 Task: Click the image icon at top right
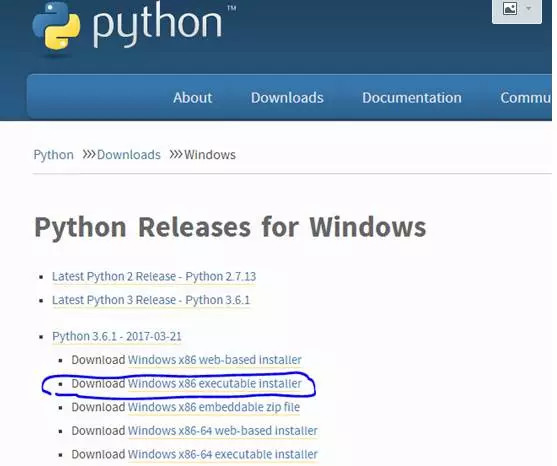510,9
